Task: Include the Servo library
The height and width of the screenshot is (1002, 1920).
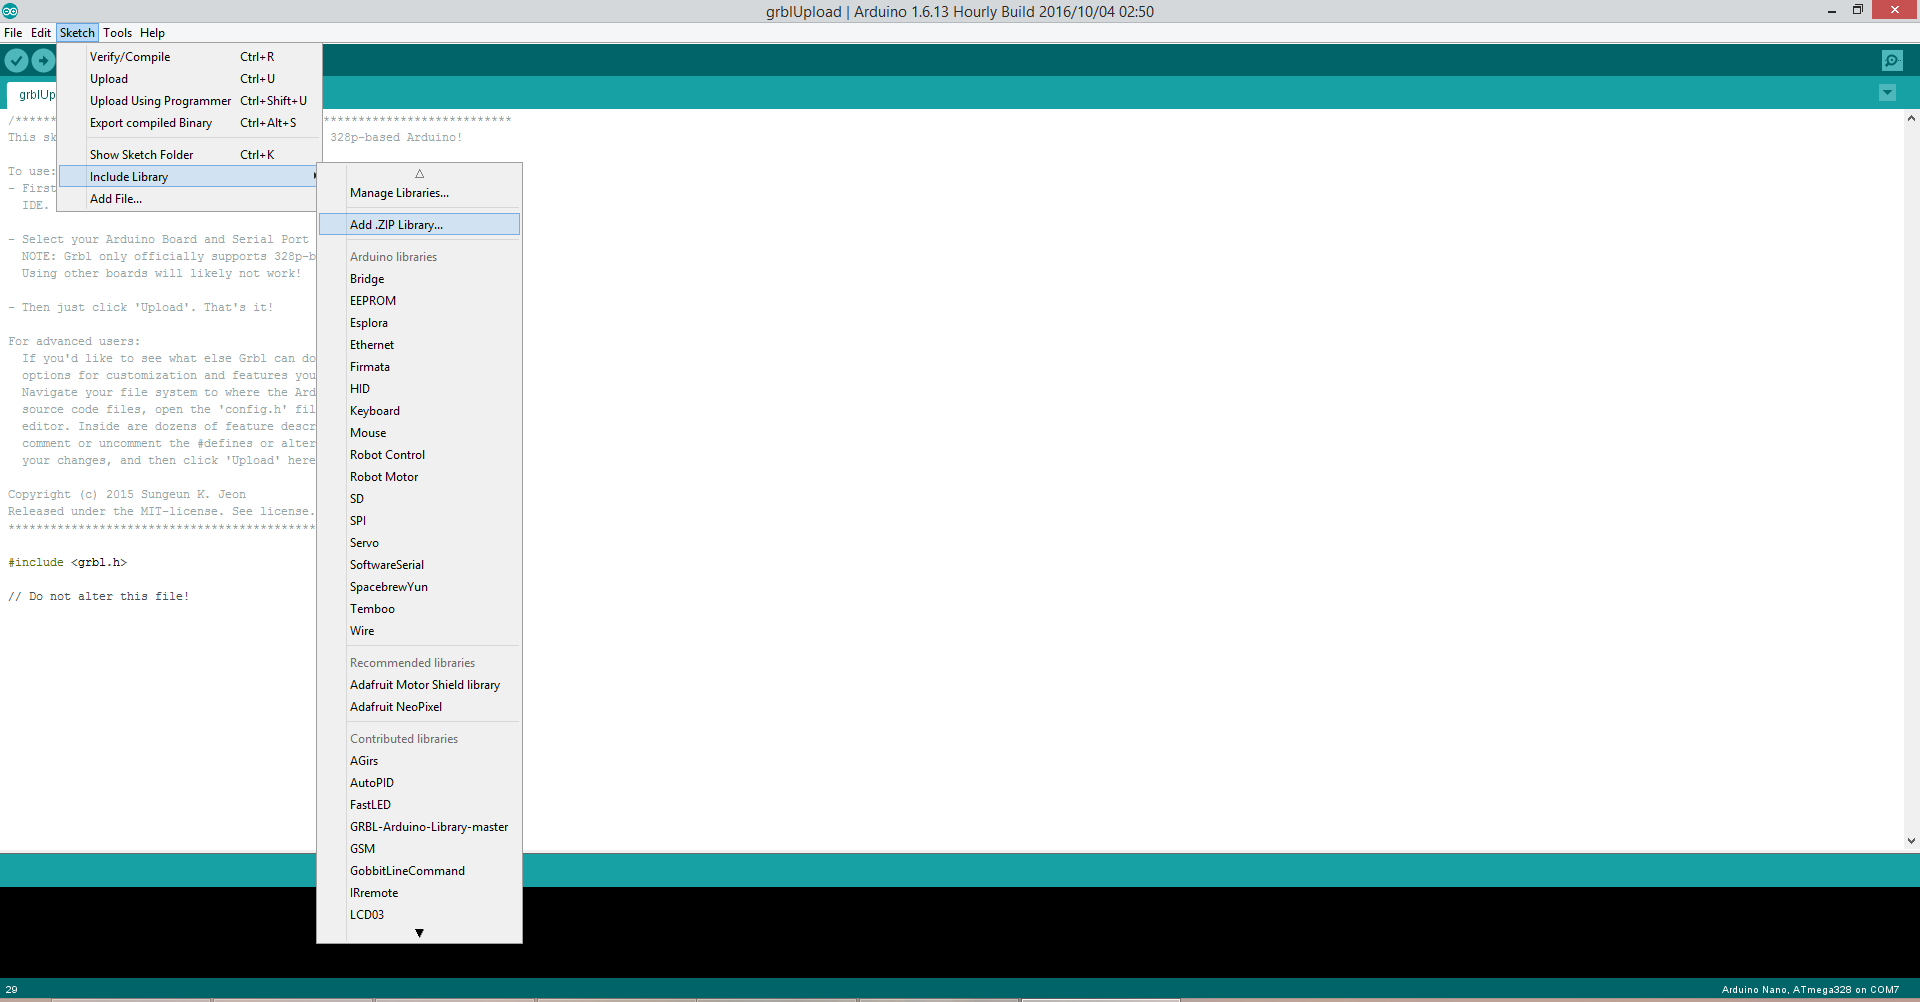Action: tap(419, 543)
